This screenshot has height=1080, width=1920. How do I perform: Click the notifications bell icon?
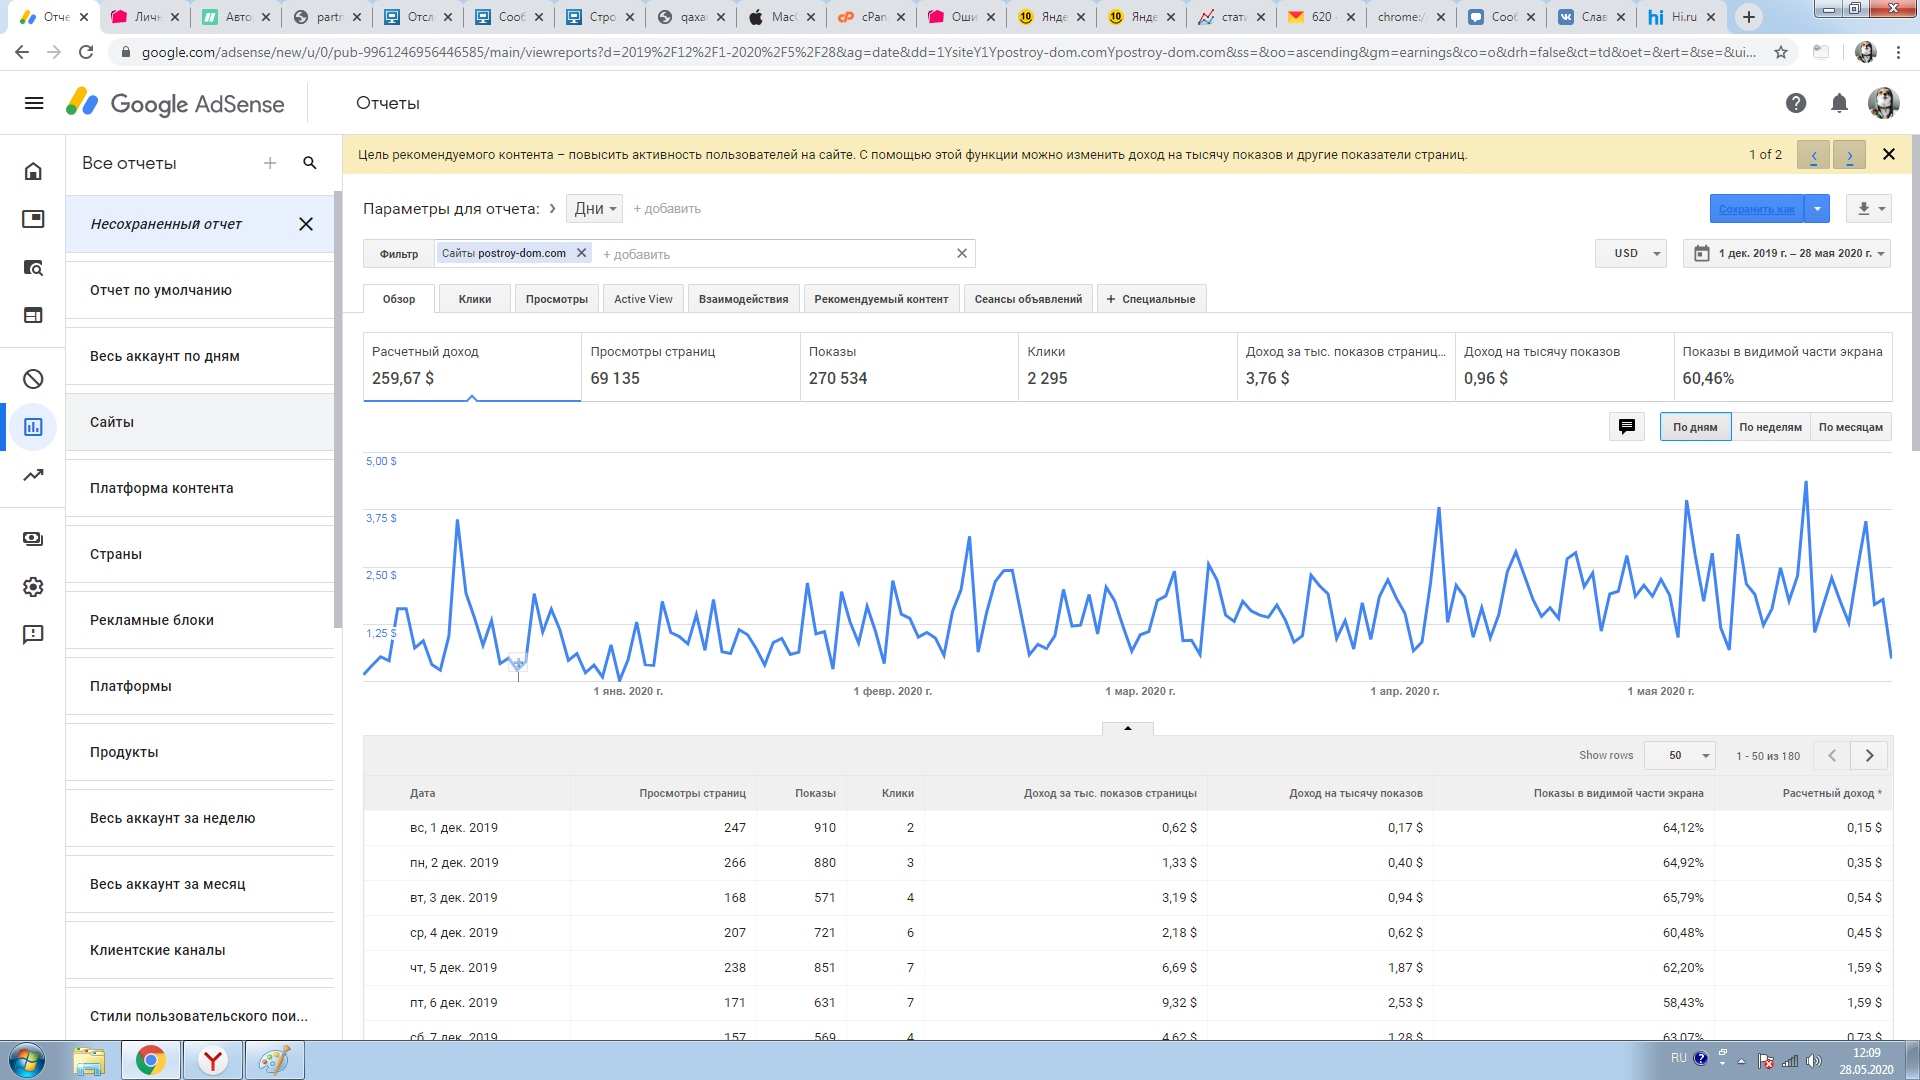click(x=1839, y=103)
